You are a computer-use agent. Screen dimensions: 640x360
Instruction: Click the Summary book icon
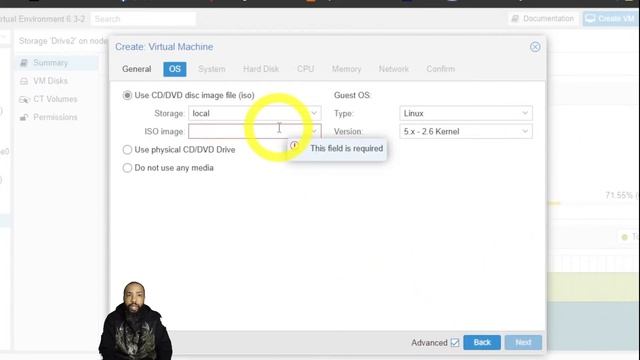24,63
